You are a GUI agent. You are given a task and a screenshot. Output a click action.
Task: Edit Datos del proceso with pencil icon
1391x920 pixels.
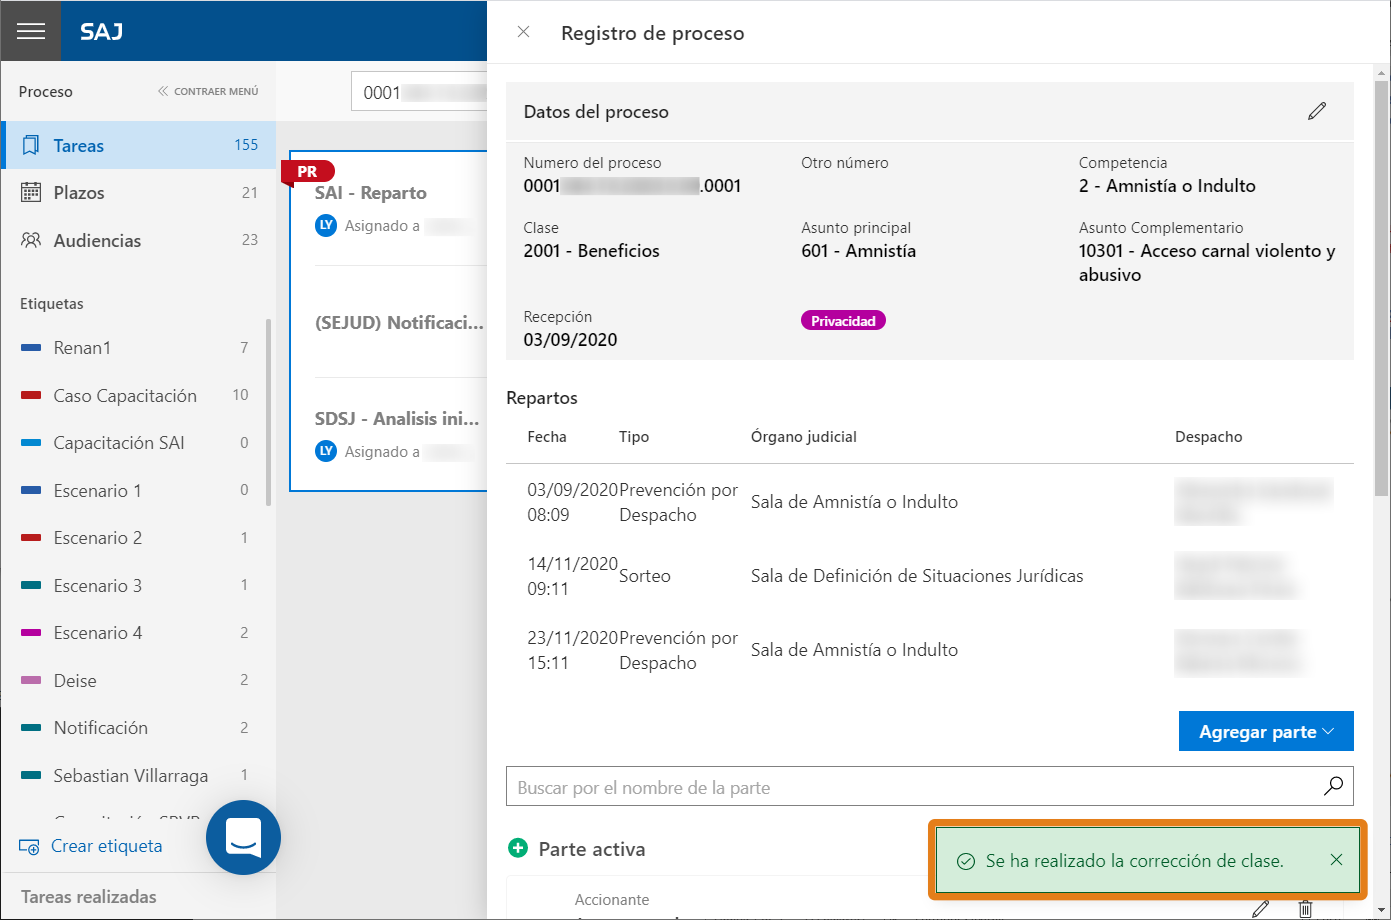[x=1317, y=111]
